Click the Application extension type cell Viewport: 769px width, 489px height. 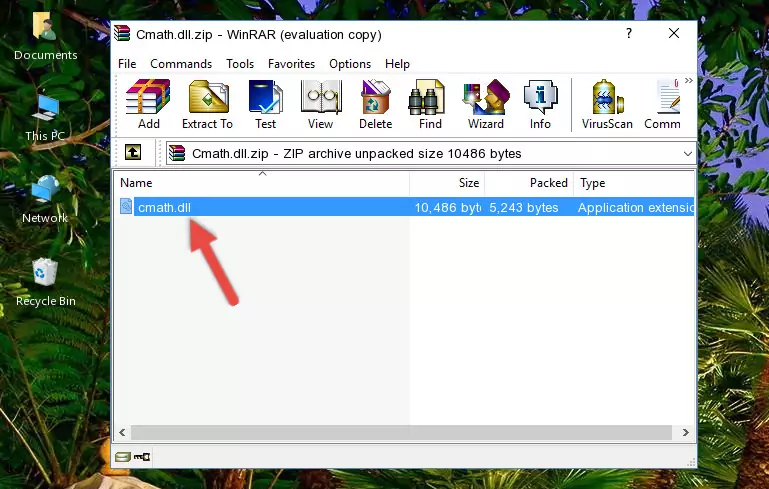(x=636, y=207)
